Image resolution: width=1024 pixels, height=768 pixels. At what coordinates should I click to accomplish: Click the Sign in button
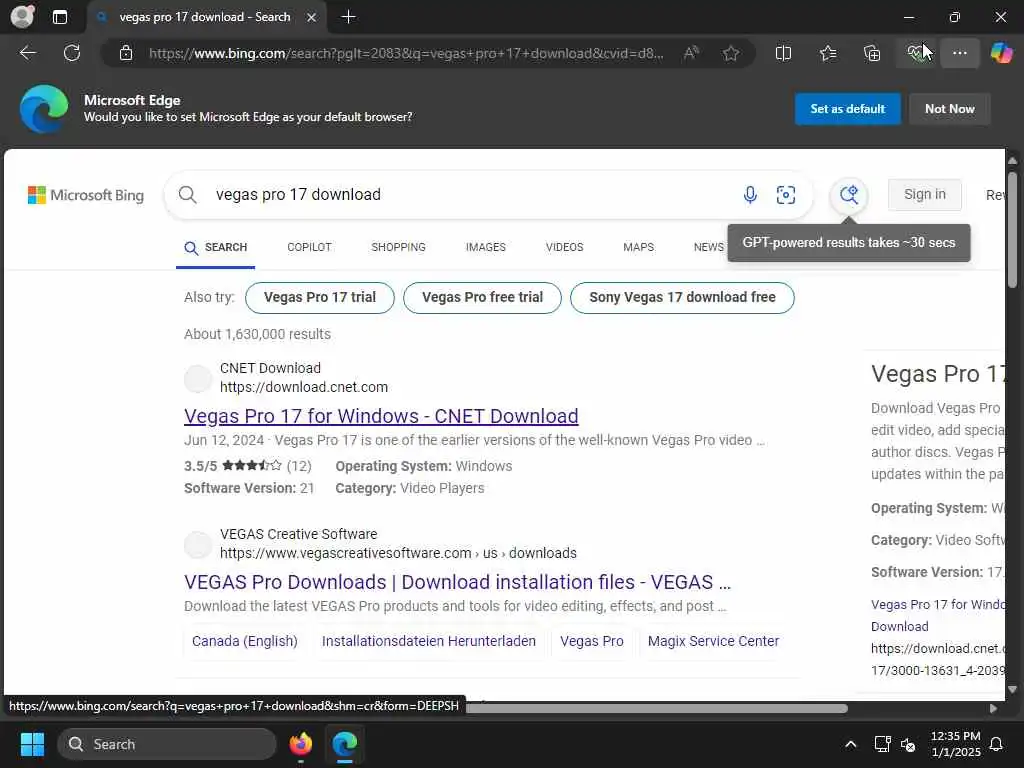pyautogui.click(x=925, y=194)
